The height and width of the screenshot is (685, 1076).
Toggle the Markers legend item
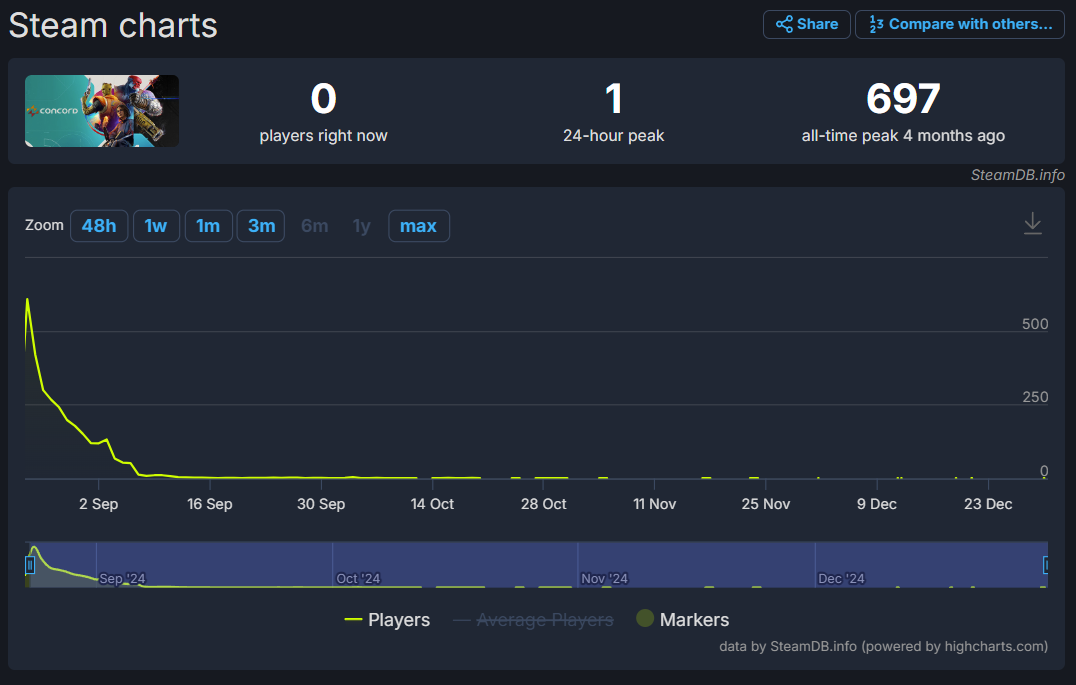(x=683, y=619)
